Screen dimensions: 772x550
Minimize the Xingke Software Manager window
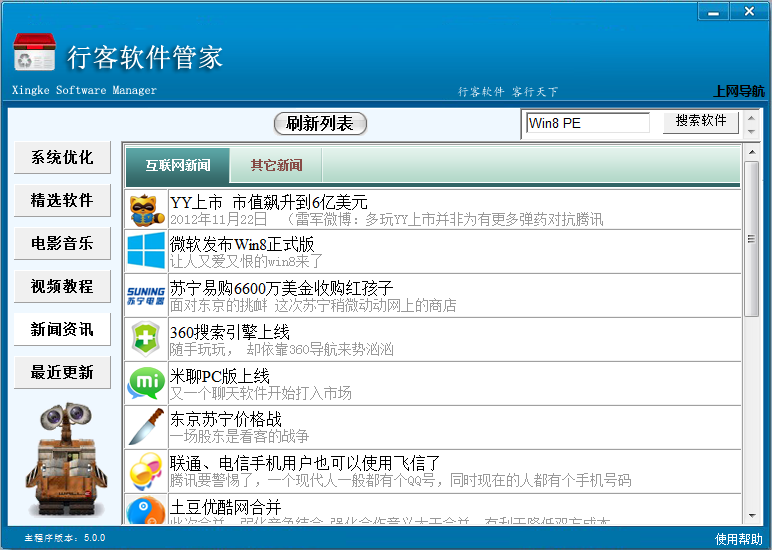(x=713, y=11)
